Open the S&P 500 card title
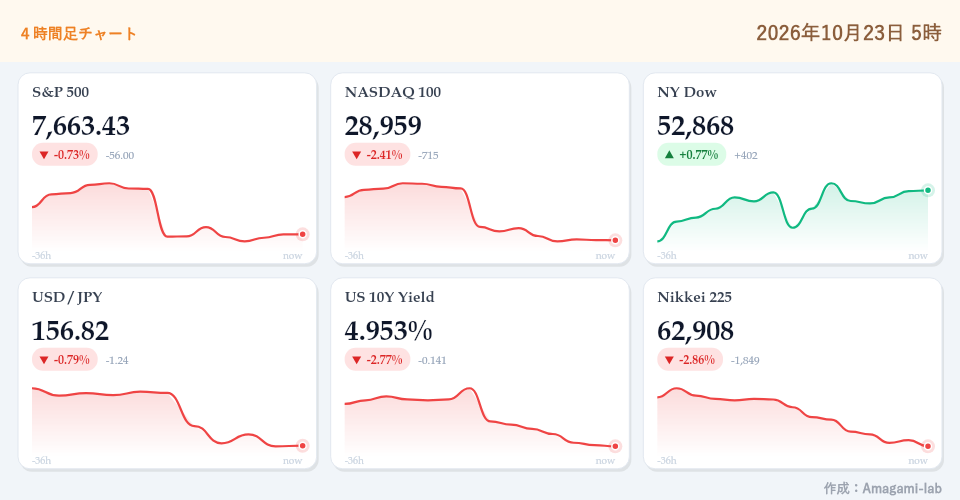 [61, 92]
